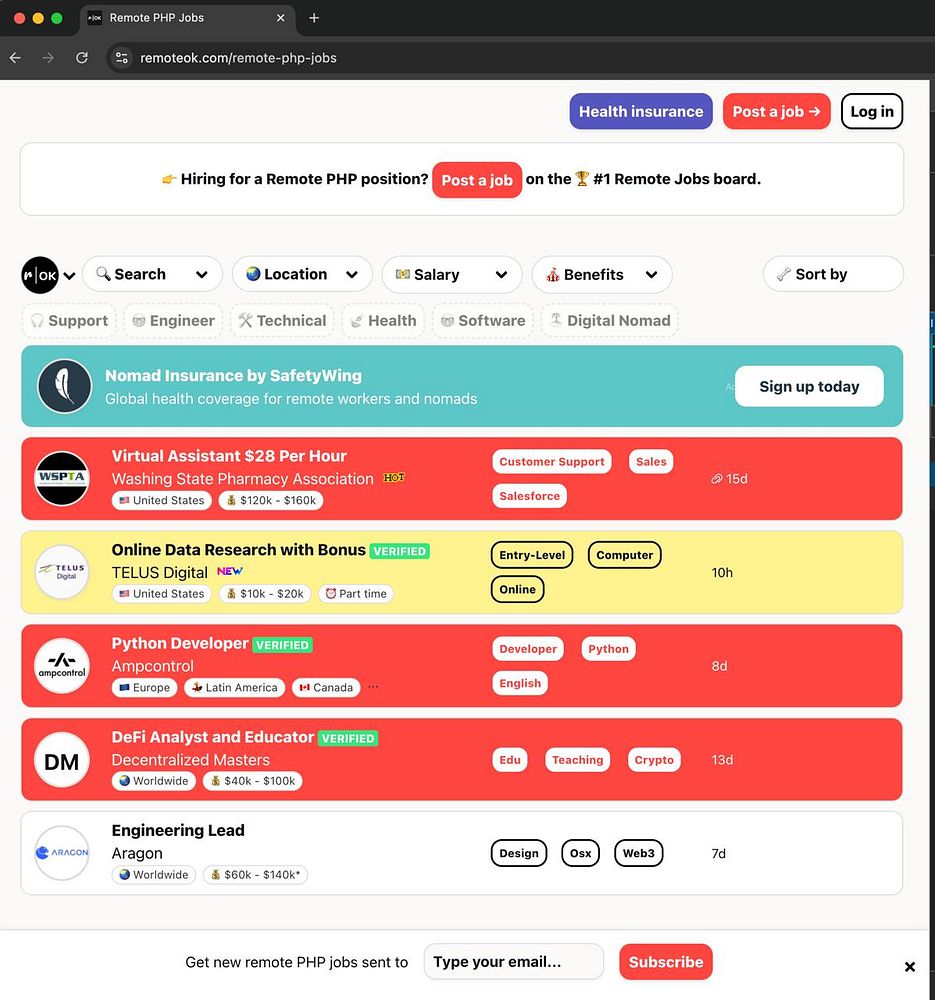Click the browser forward arrow

pos(48,57)
